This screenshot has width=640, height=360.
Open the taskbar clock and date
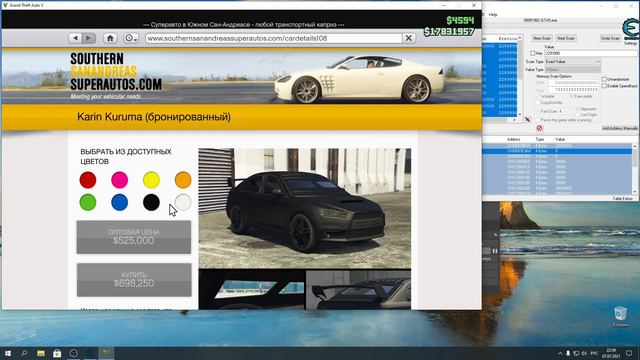[611, 353]
